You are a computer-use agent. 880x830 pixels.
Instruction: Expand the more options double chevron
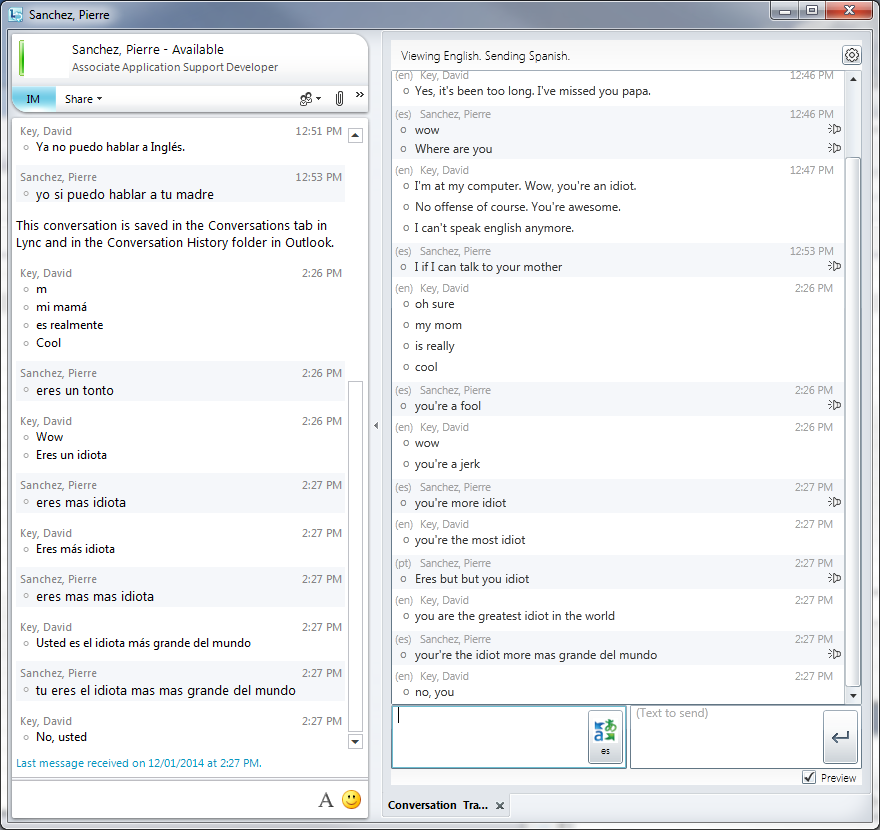[360, 95]
